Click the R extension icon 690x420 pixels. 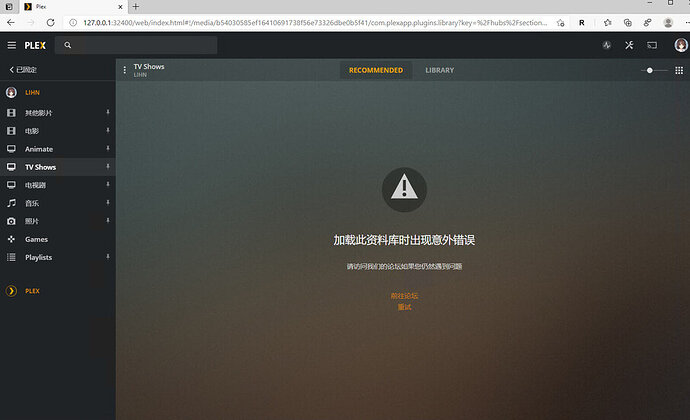(582, 22)
